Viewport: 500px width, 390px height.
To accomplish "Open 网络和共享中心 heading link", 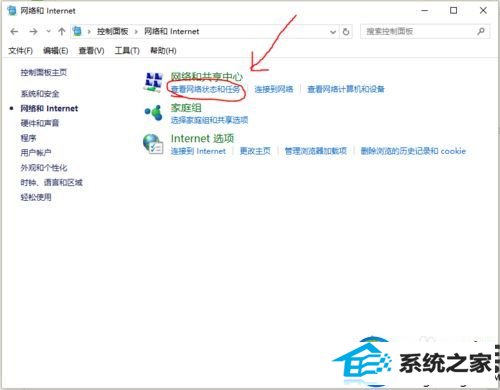I will coord(207,76).
